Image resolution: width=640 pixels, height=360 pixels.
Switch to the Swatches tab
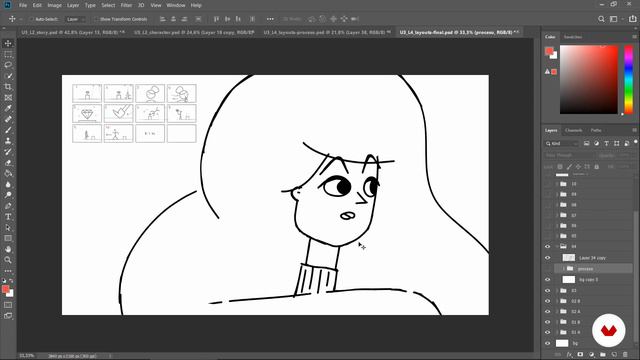click(x=573, y=37)
